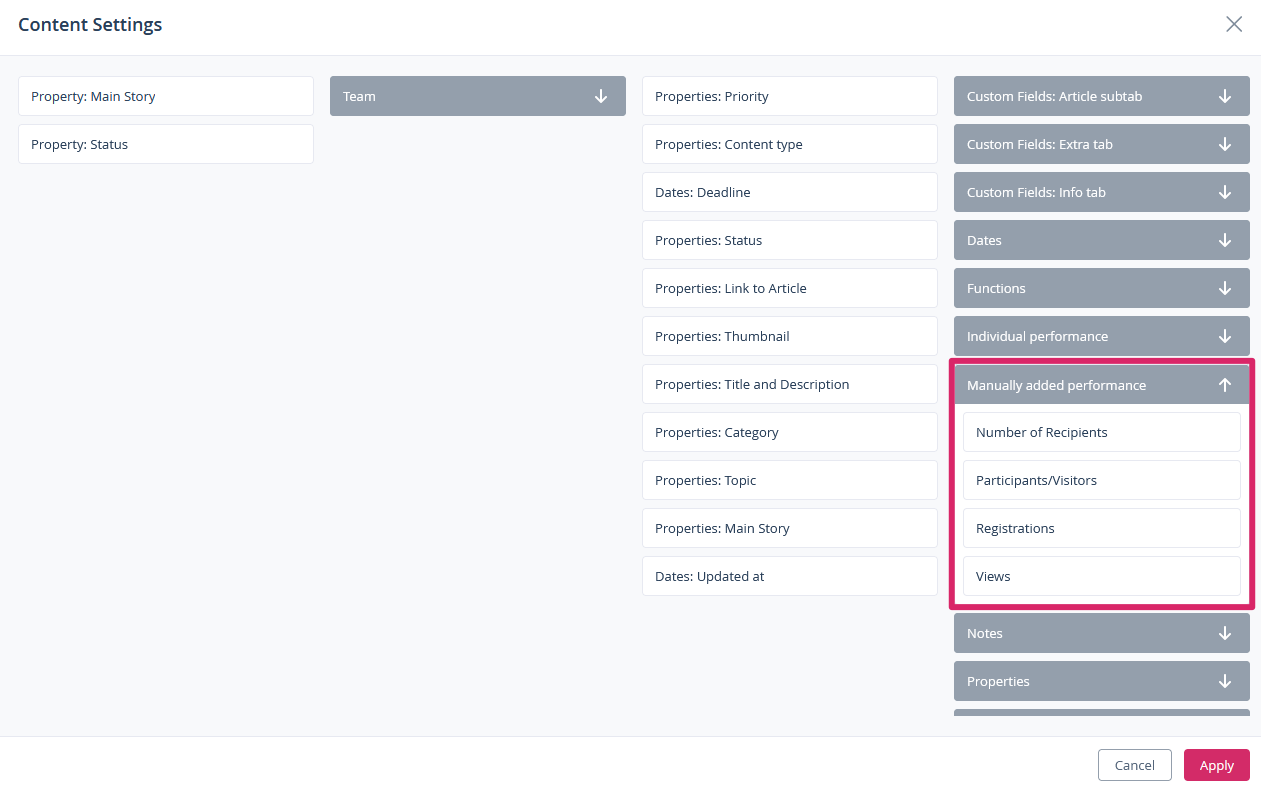Click the Cancel button
Image resolution: width=1261 pixels, height=786 pixels.
coord(1134,765)
